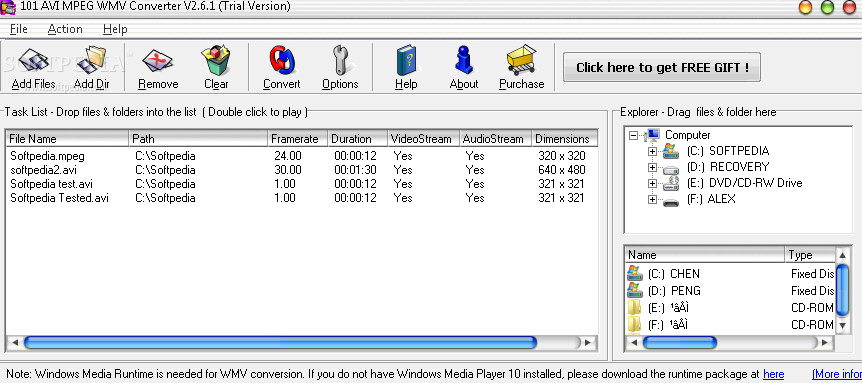
Task: Select the (C:) SOFTPEDIA drive icon
Action: tap(671, 151)
